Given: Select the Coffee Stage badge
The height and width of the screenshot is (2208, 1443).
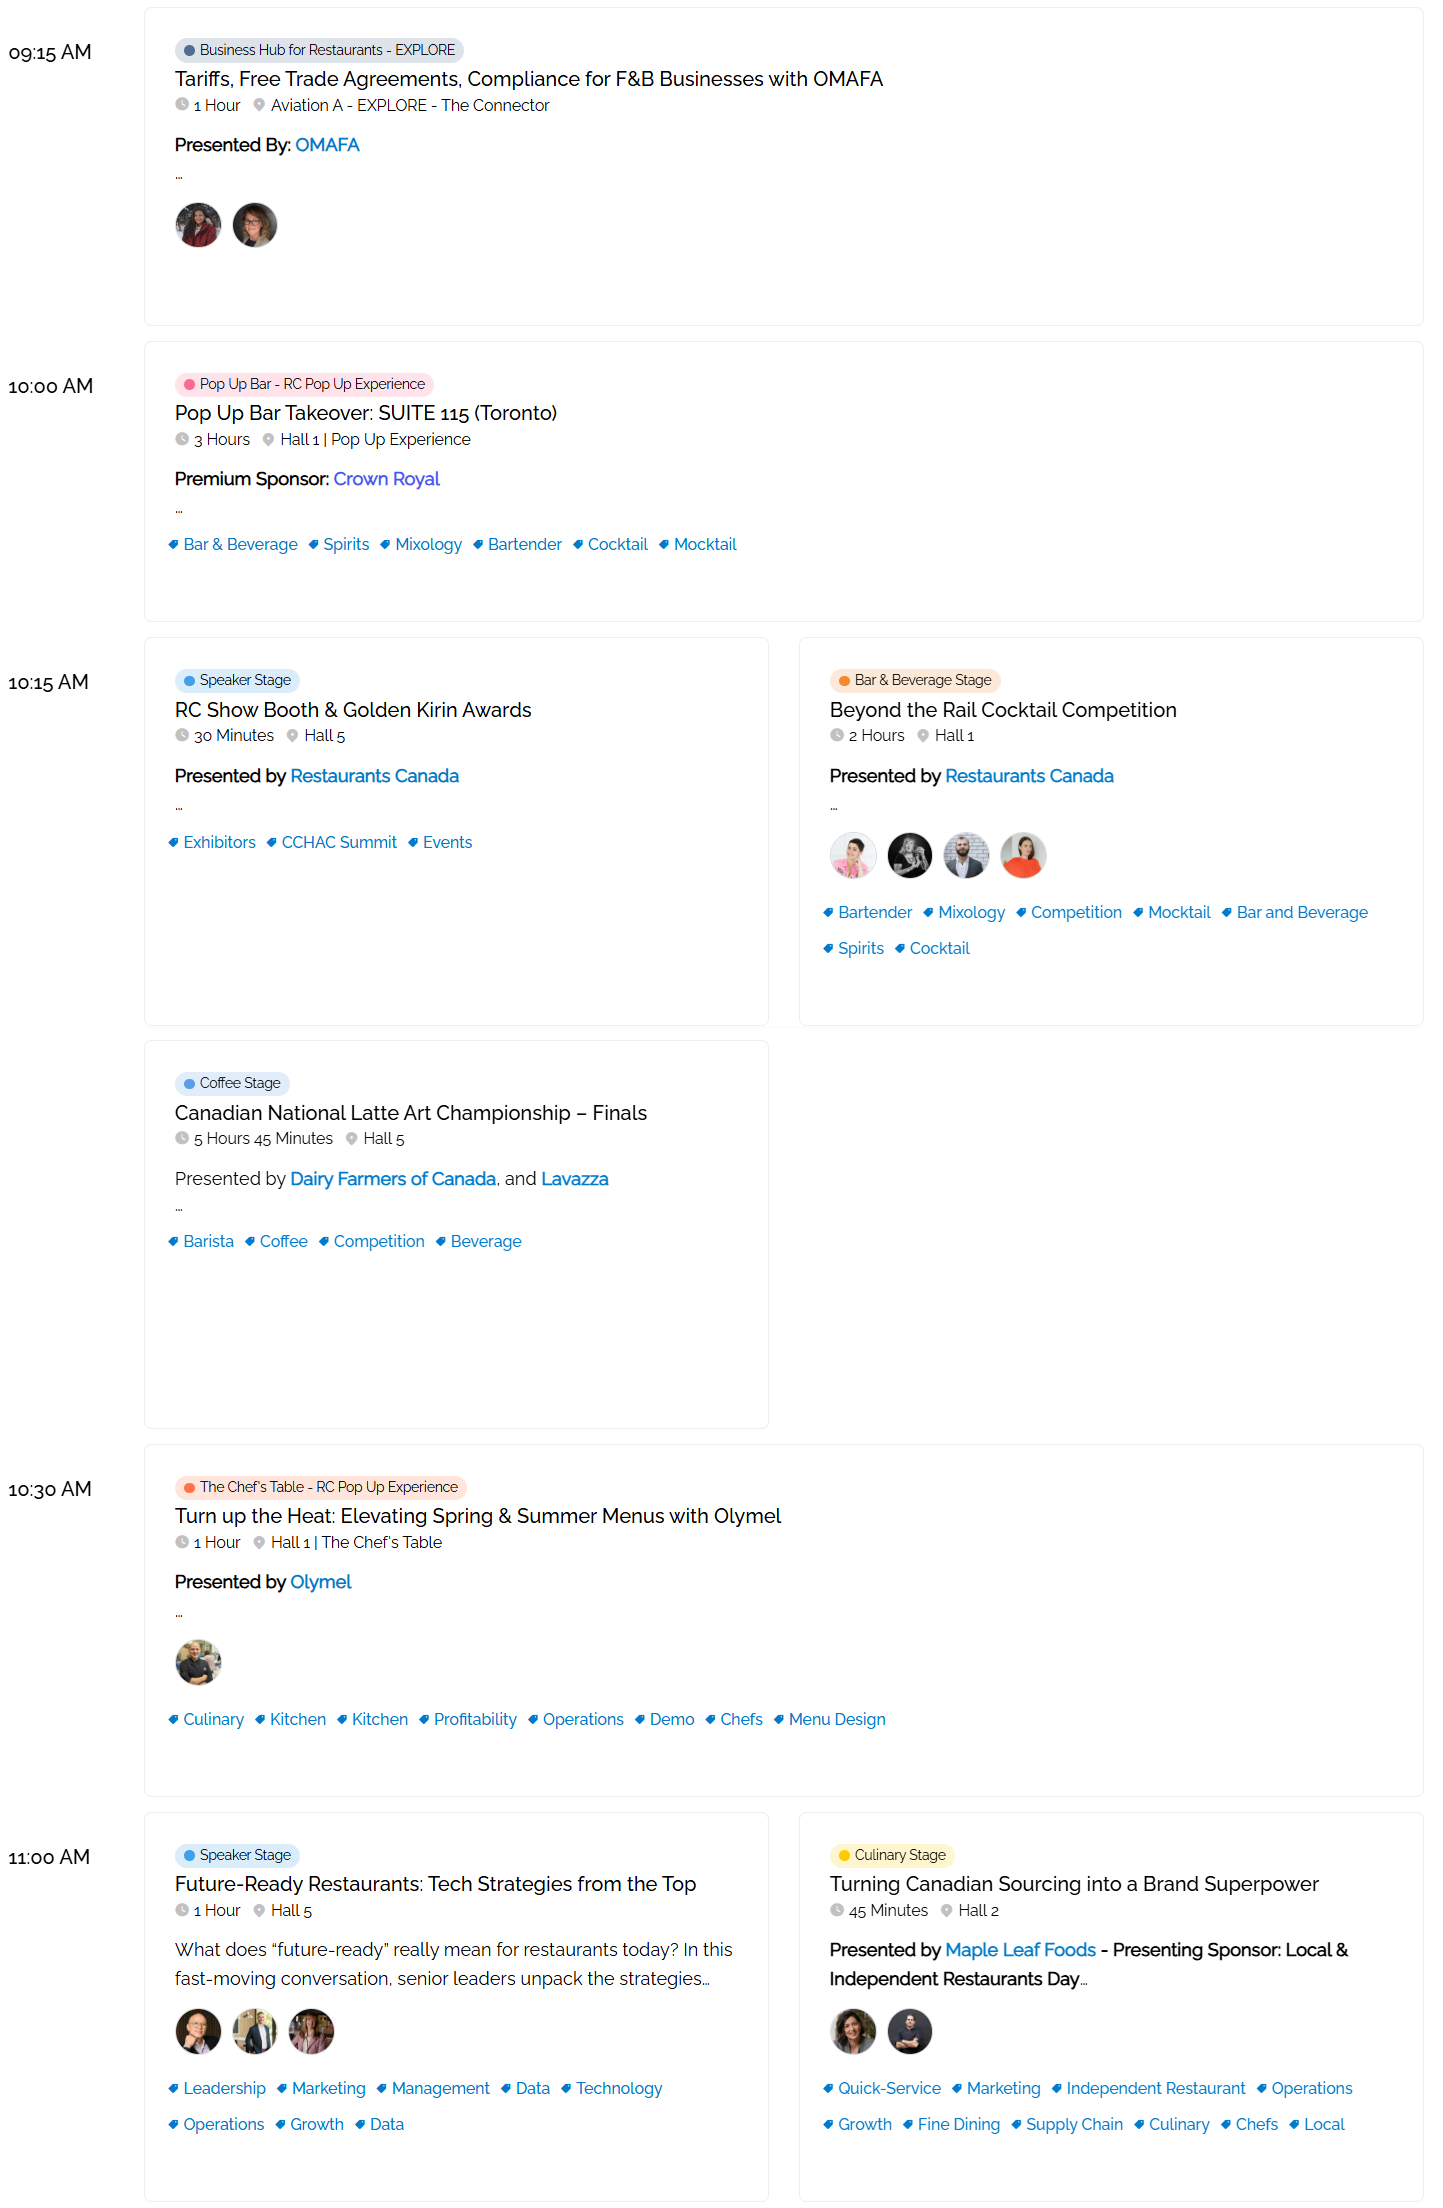Looking at the screenshot, I should click(x=232, y=1083).
